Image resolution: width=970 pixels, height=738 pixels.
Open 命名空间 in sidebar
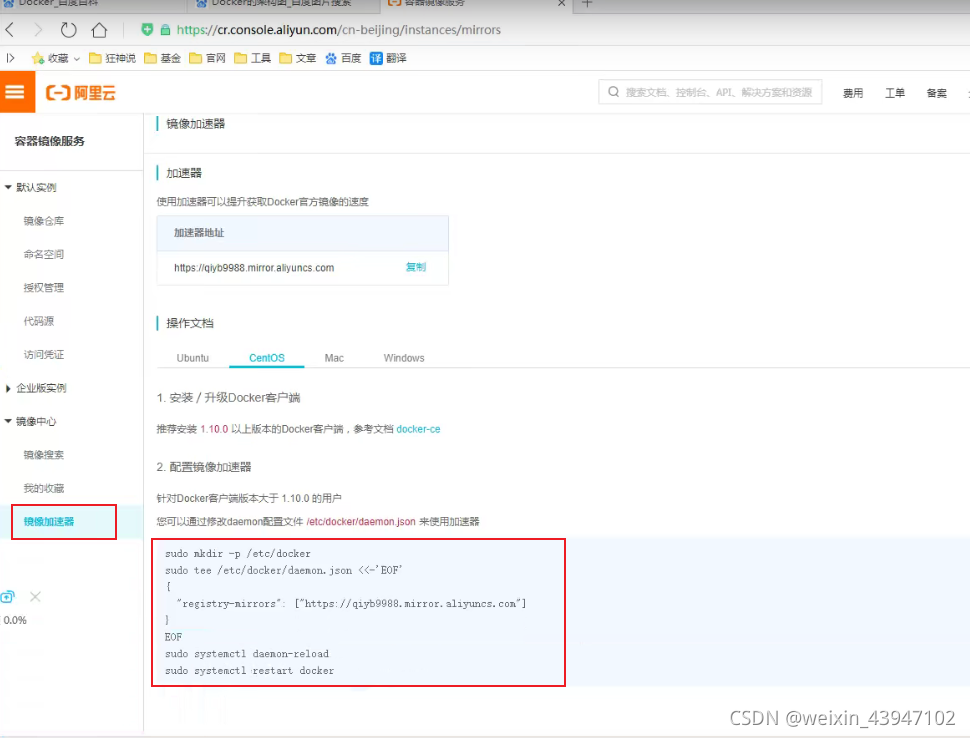click(43, 254)
